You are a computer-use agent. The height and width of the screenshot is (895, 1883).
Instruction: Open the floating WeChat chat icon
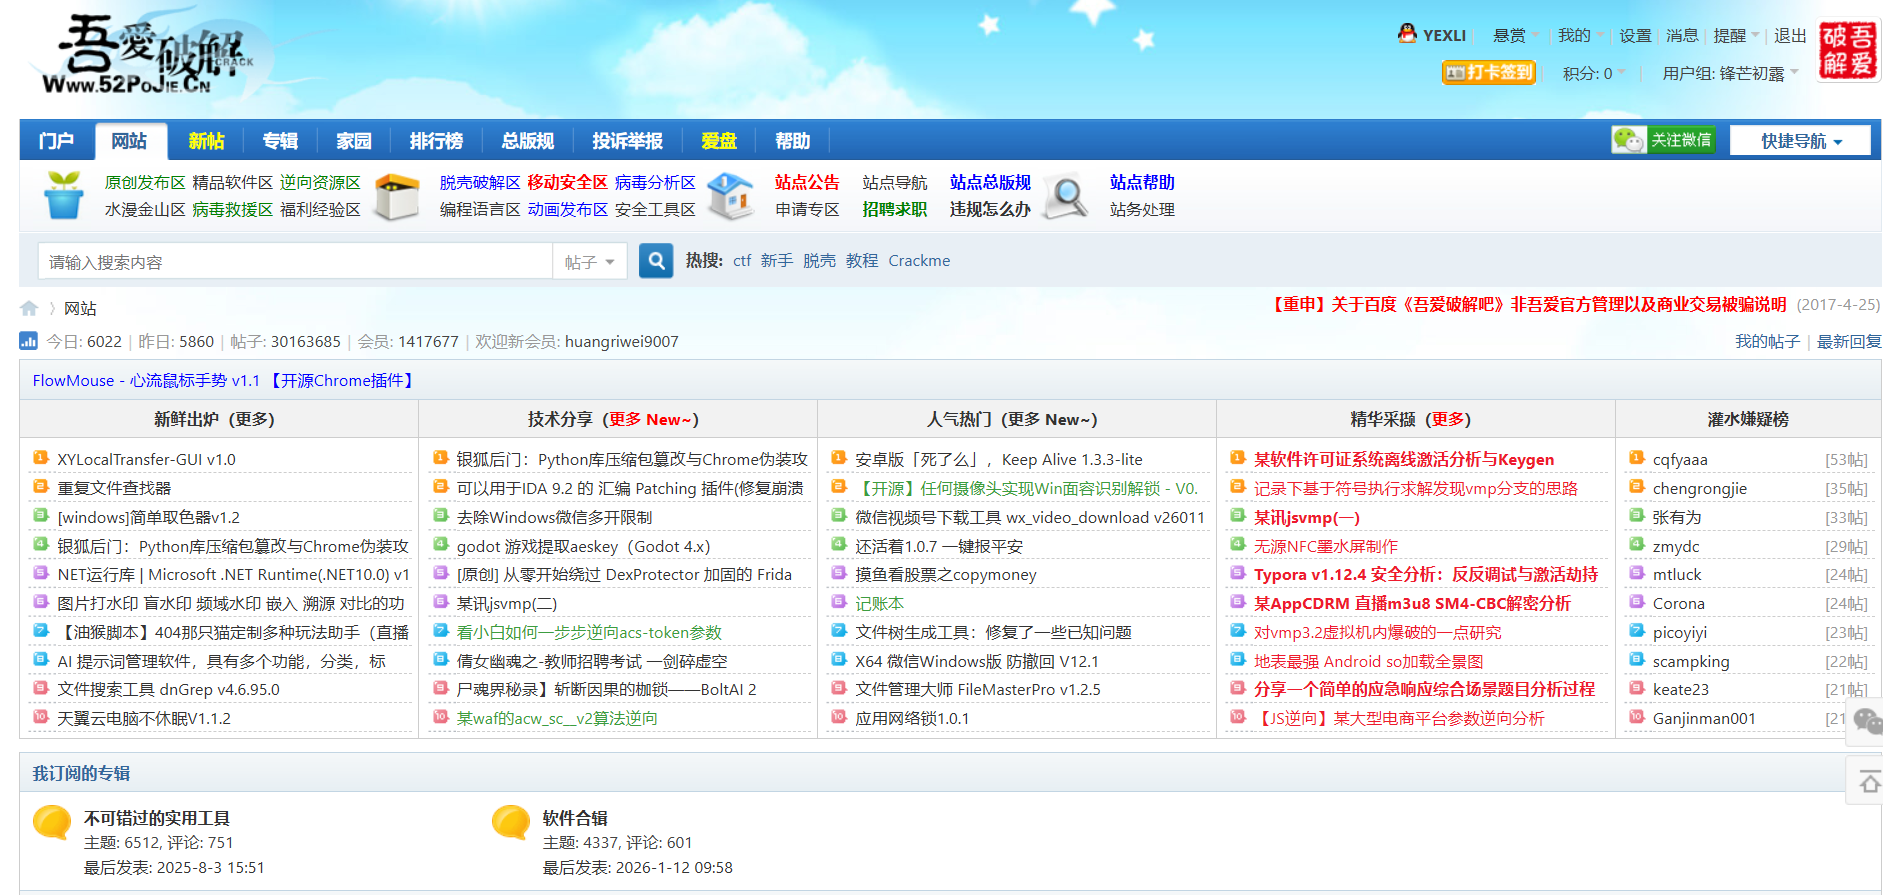click(1866, 720)
